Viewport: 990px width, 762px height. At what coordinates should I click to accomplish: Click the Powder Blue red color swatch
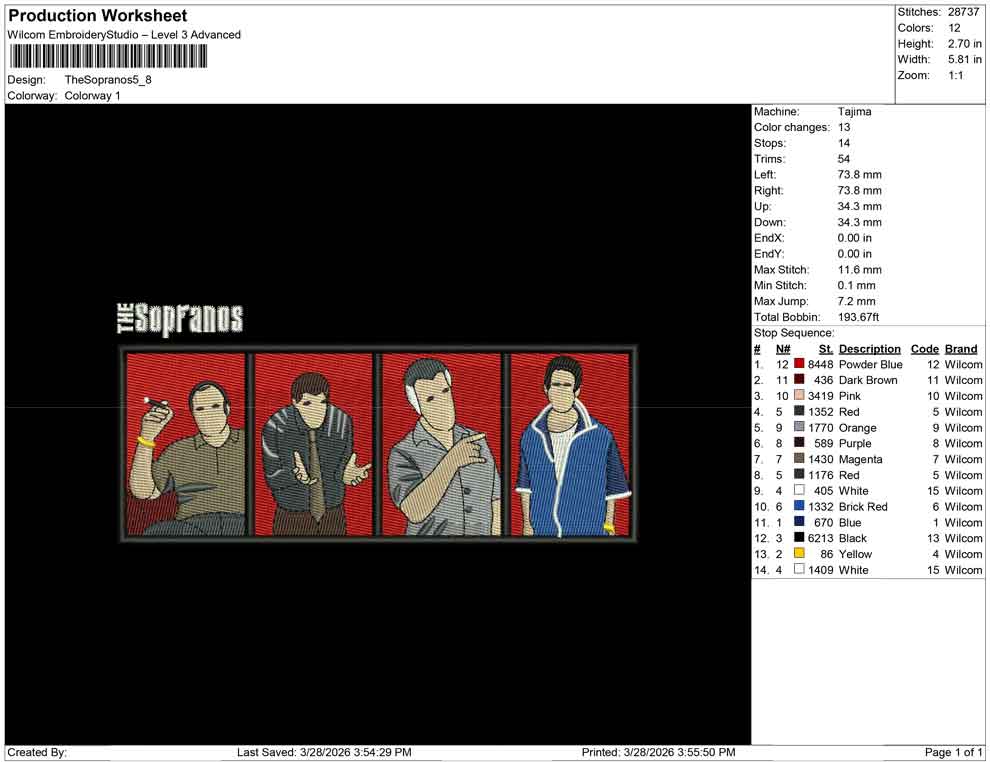coord(799,364)
